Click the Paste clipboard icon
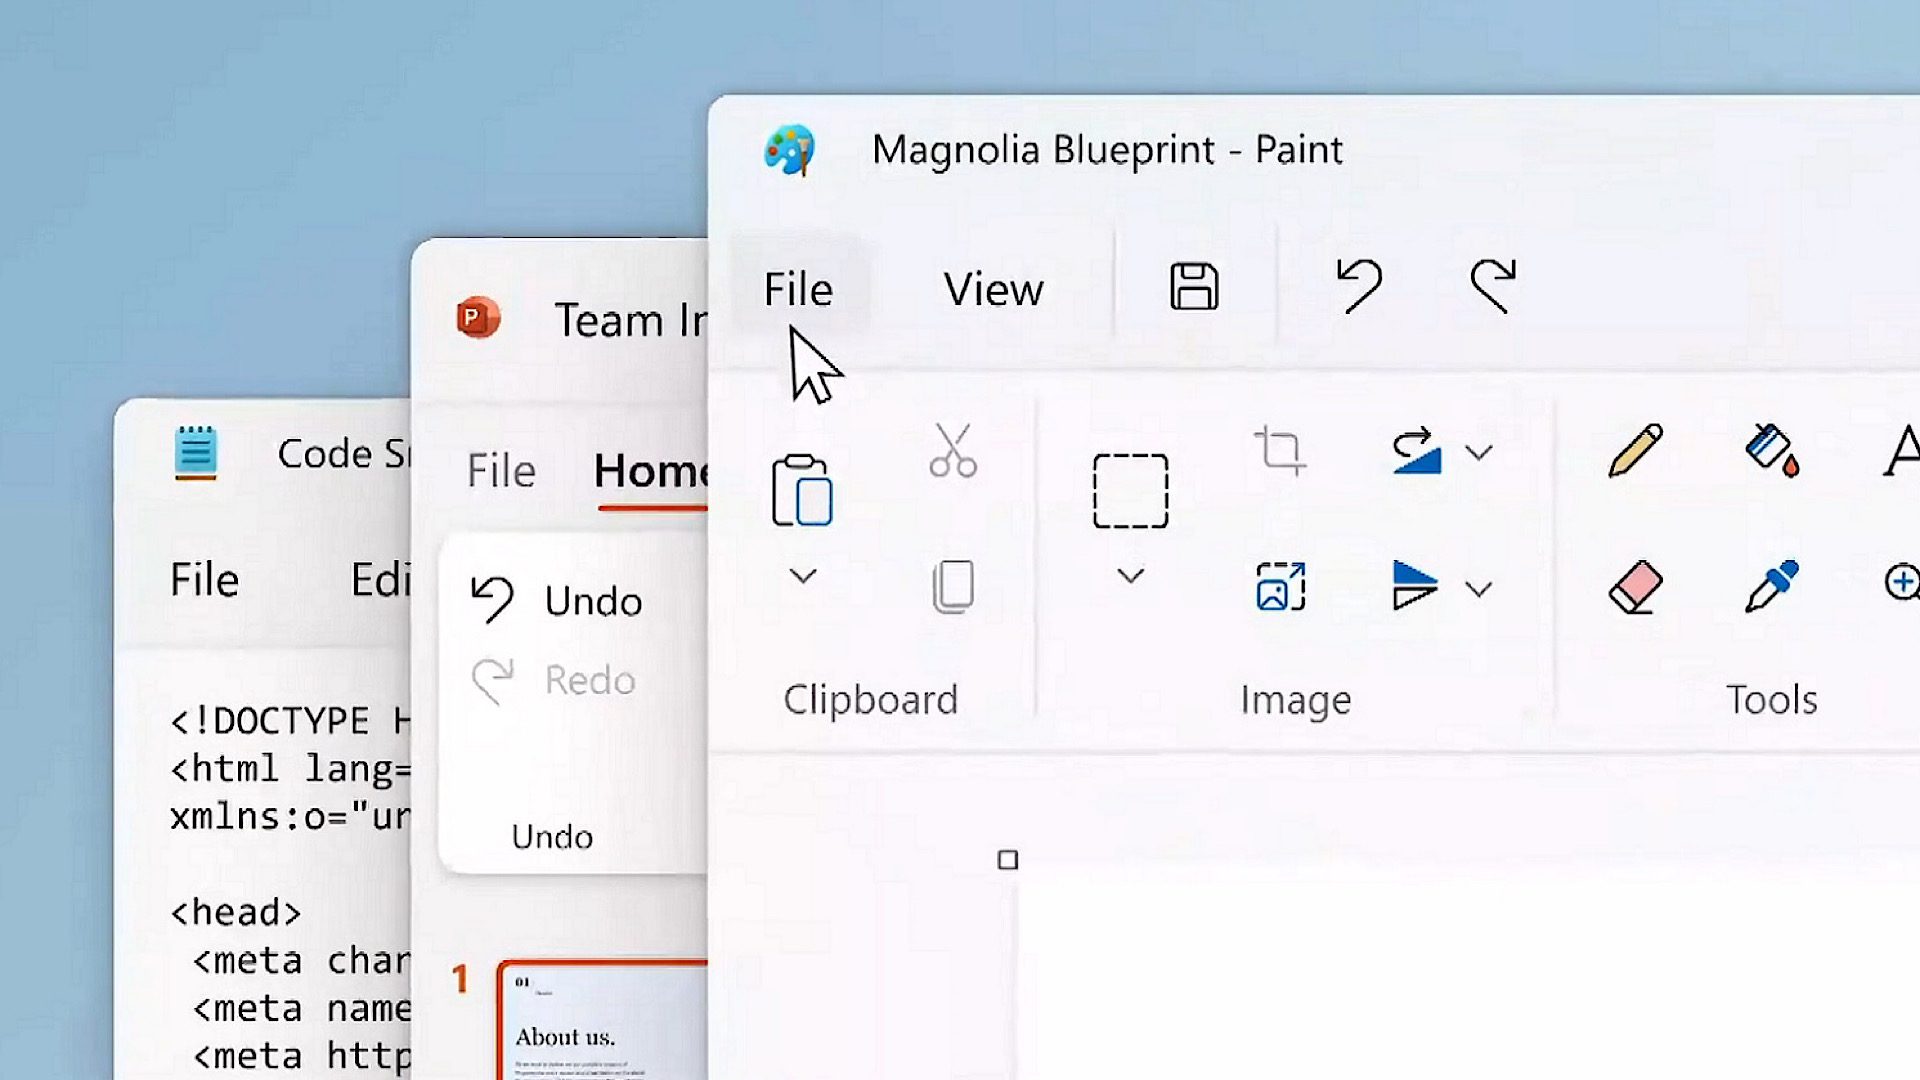The height and width of the screenshot is (1080, 1920). [802, 490]
